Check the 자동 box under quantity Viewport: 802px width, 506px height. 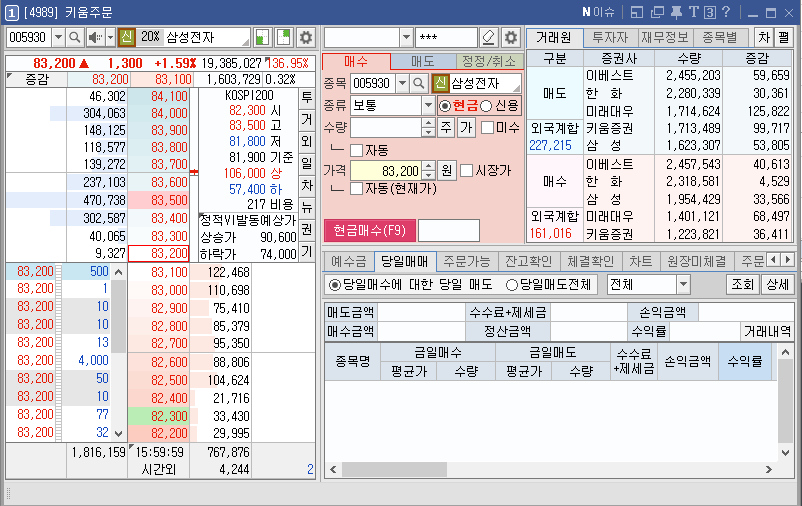point(357,150)
